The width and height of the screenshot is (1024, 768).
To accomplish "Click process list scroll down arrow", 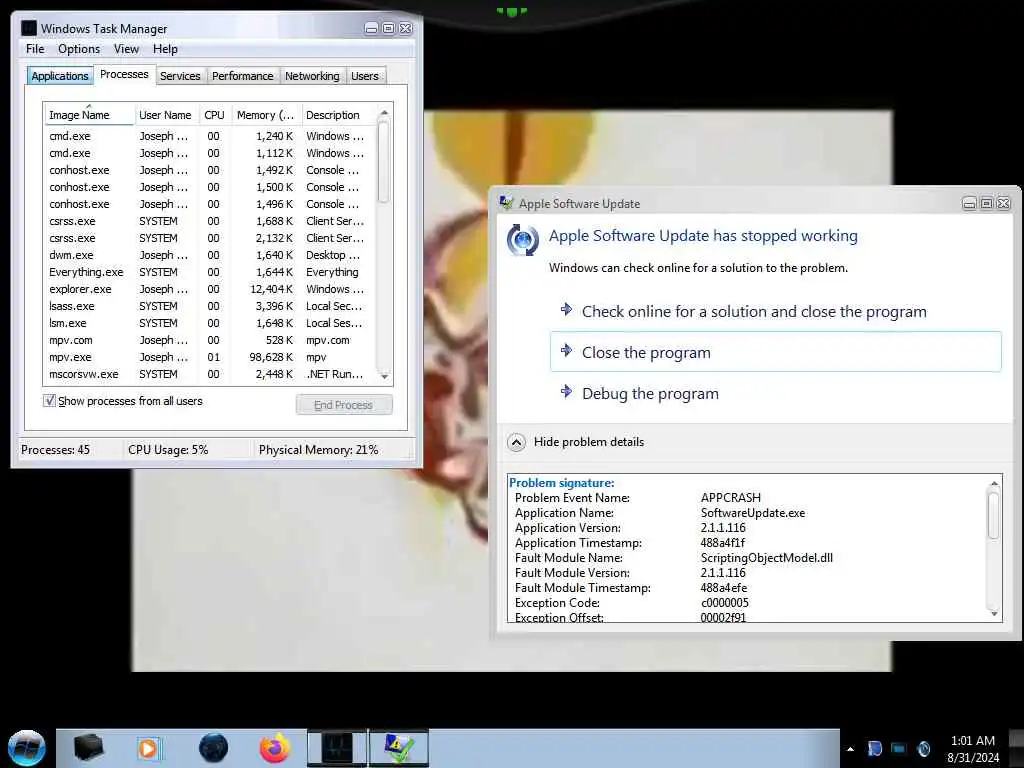I will [384, 376].
